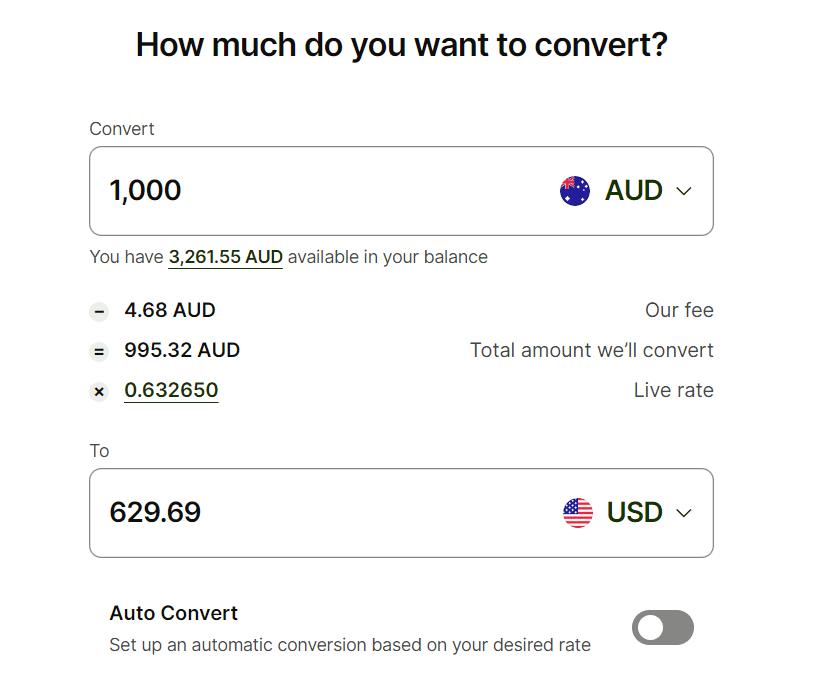The height and width of the screenshot is (677, 830).
Task: Click the minus icon beside the fee
Action: 99,311
